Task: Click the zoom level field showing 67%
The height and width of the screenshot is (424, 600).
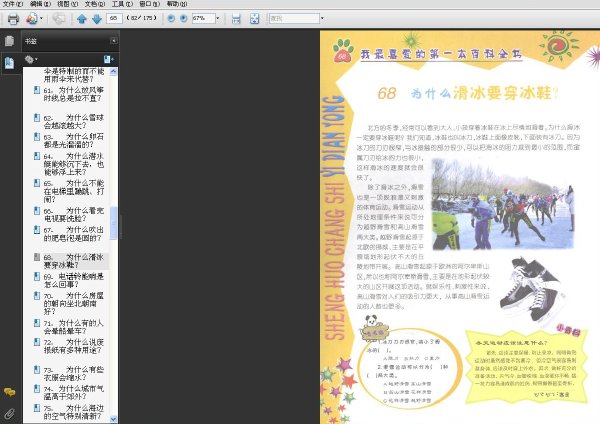Action: (x=203, y=18)
